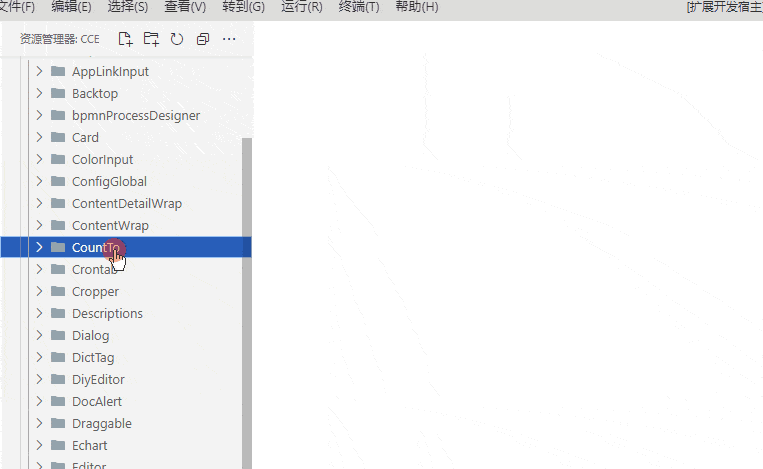The image size is (763, 469).
Task: Expand the Descriptions folder chevron
Action: [39, 313]
